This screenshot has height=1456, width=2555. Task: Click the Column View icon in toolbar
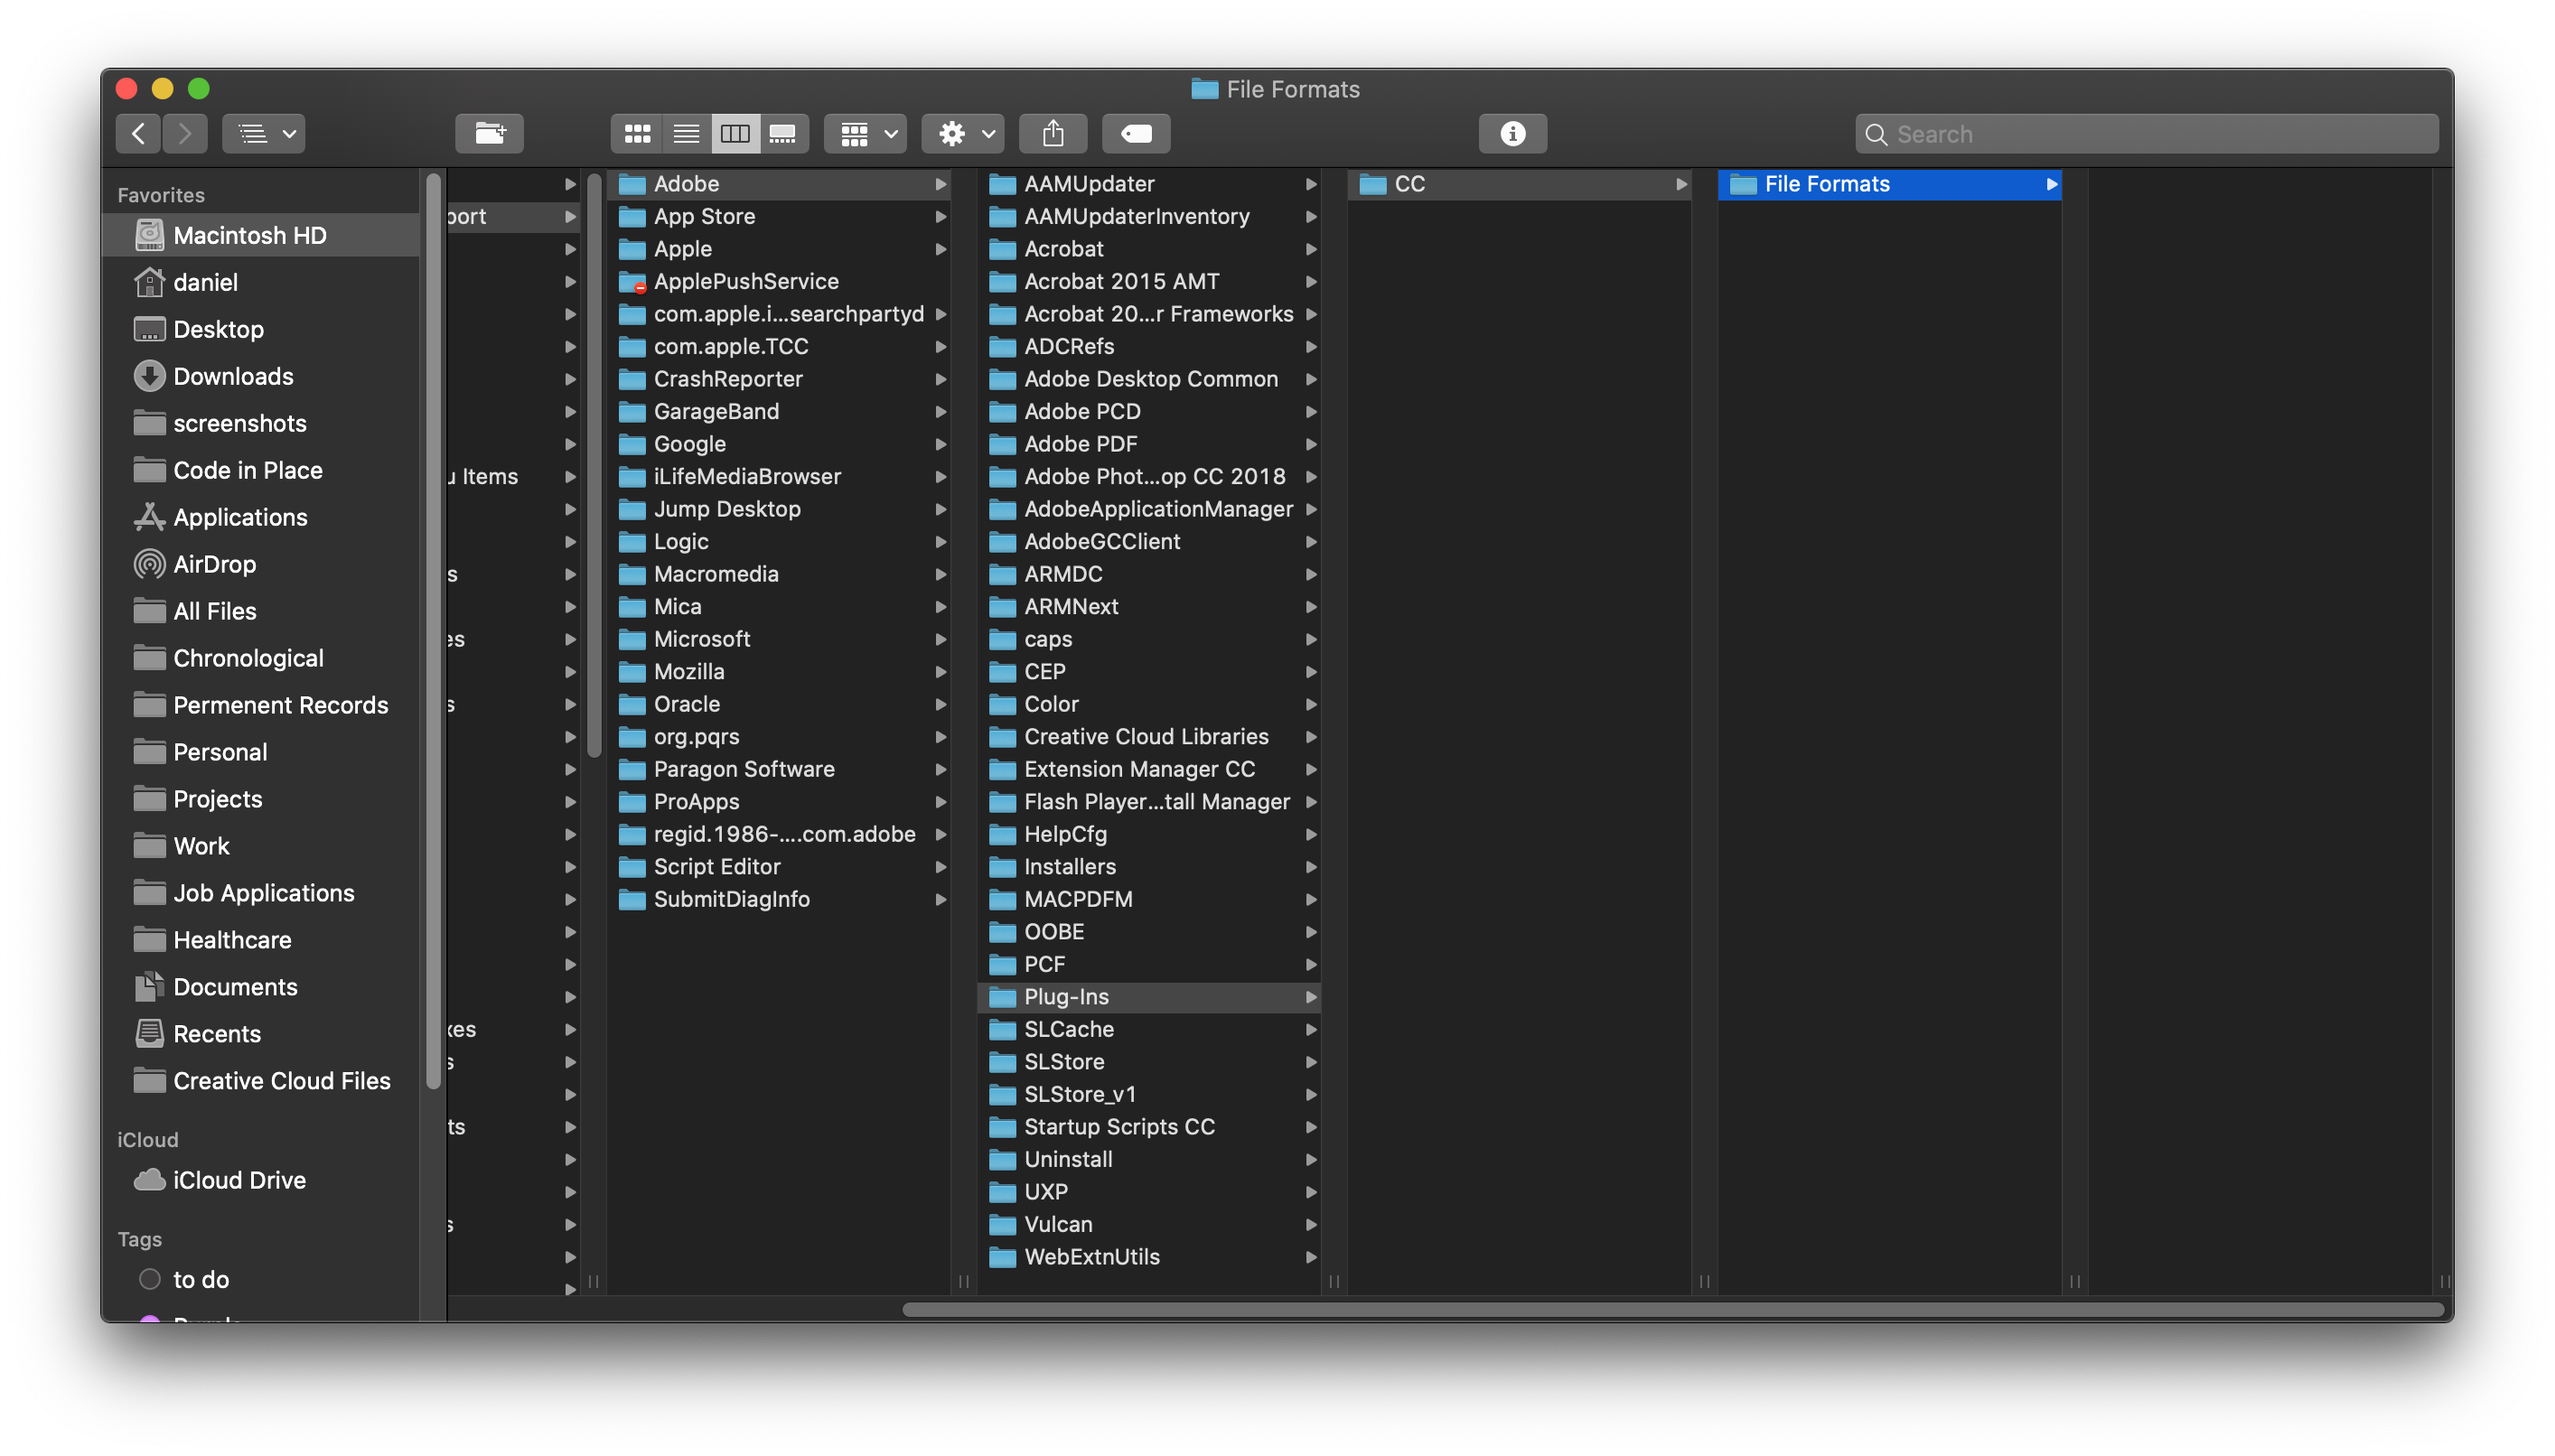pyautogui.click(x=734, y=132)
